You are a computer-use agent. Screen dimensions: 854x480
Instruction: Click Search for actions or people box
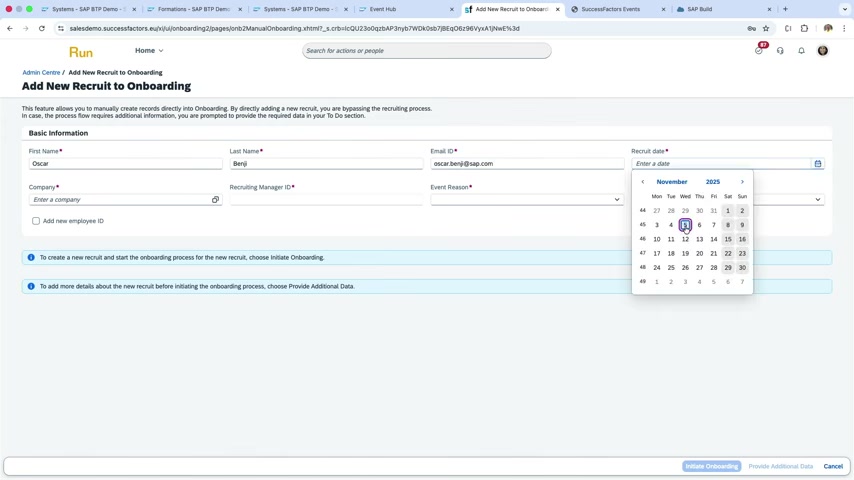tap(426, 51)
